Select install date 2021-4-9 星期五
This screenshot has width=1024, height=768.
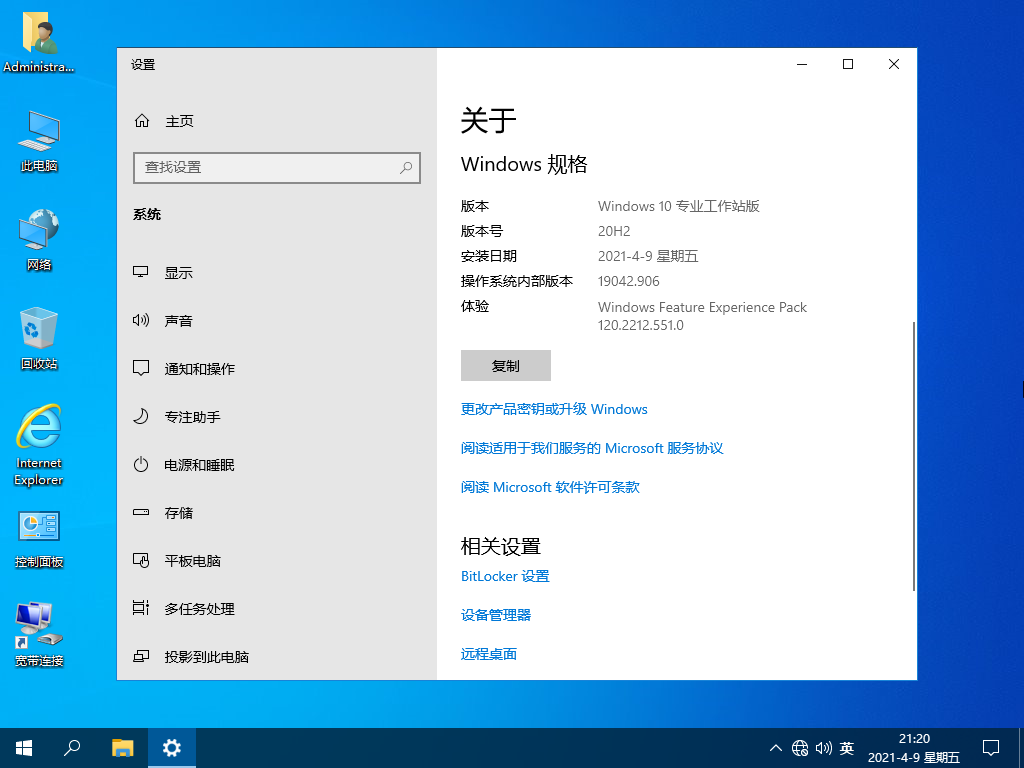coord(648,256)
